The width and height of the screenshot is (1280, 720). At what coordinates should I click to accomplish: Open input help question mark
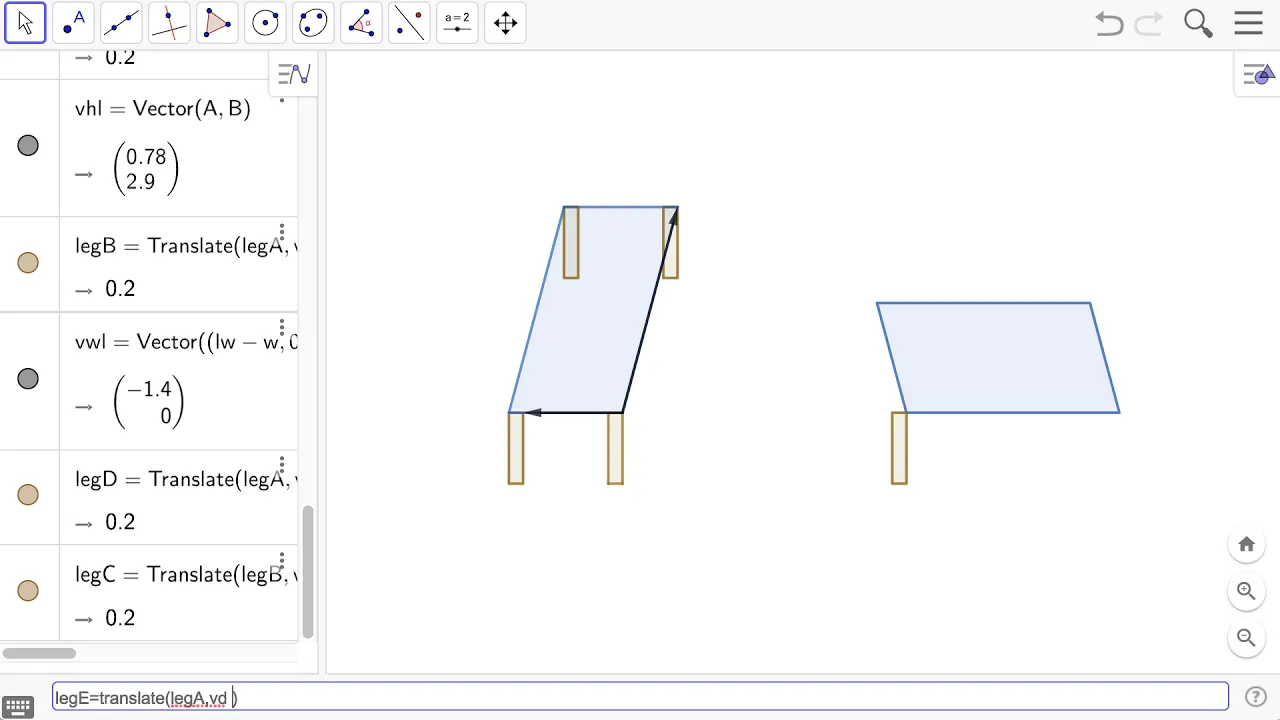tap(1255, 697)
